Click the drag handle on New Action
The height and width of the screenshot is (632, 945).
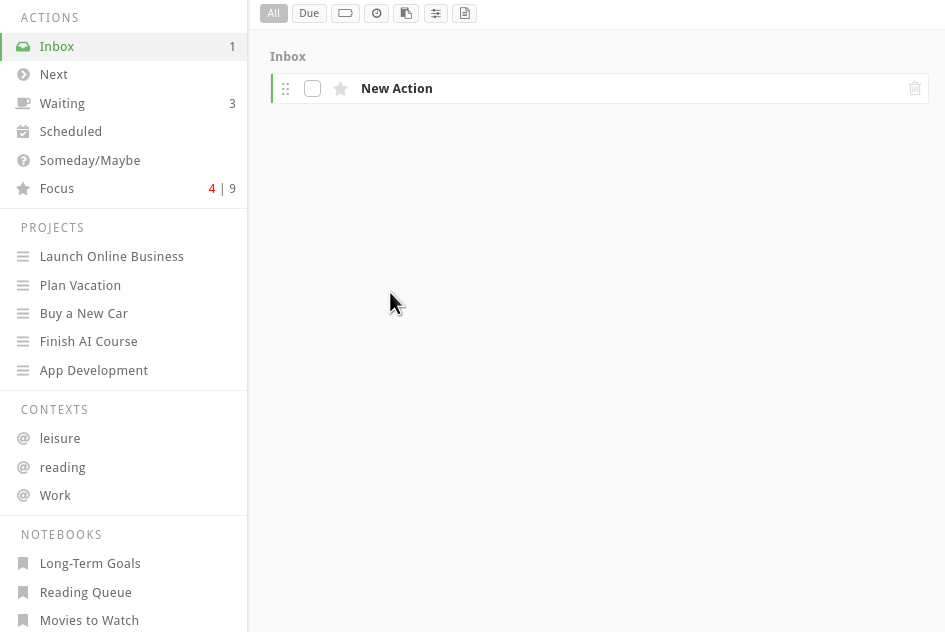tap(286, 89)
